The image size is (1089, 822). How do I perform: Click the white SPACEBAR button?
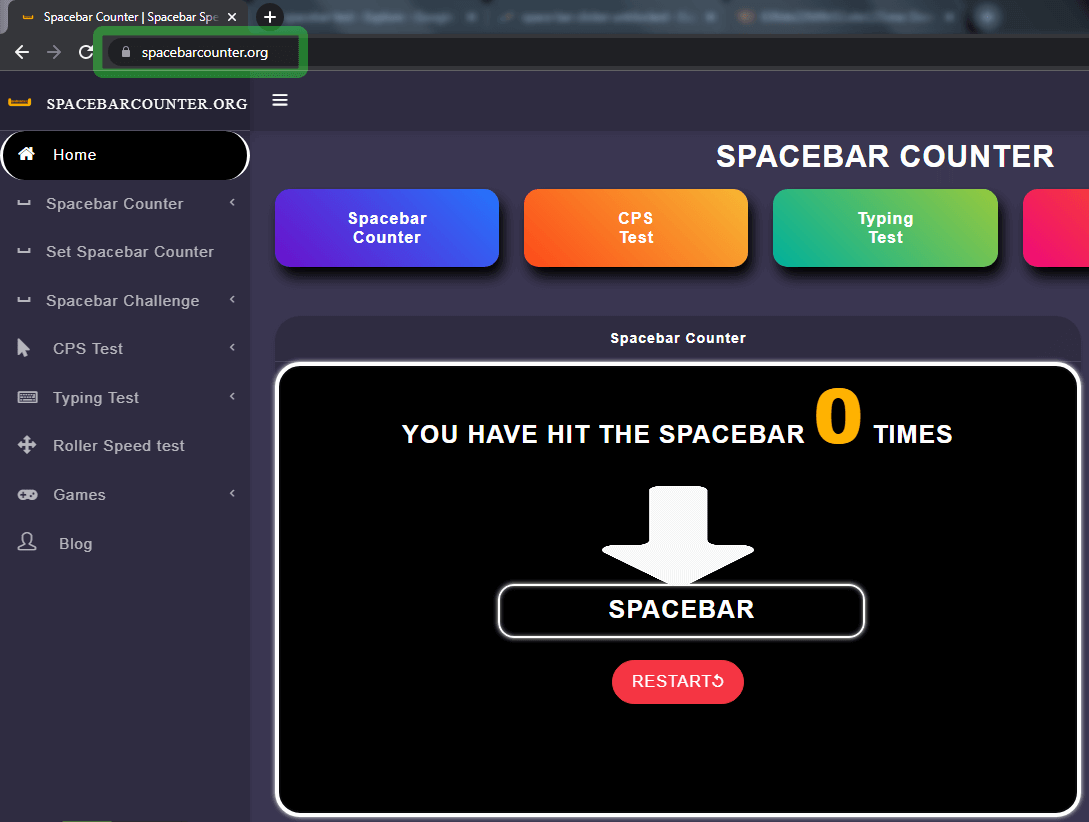tap(681, 610)
